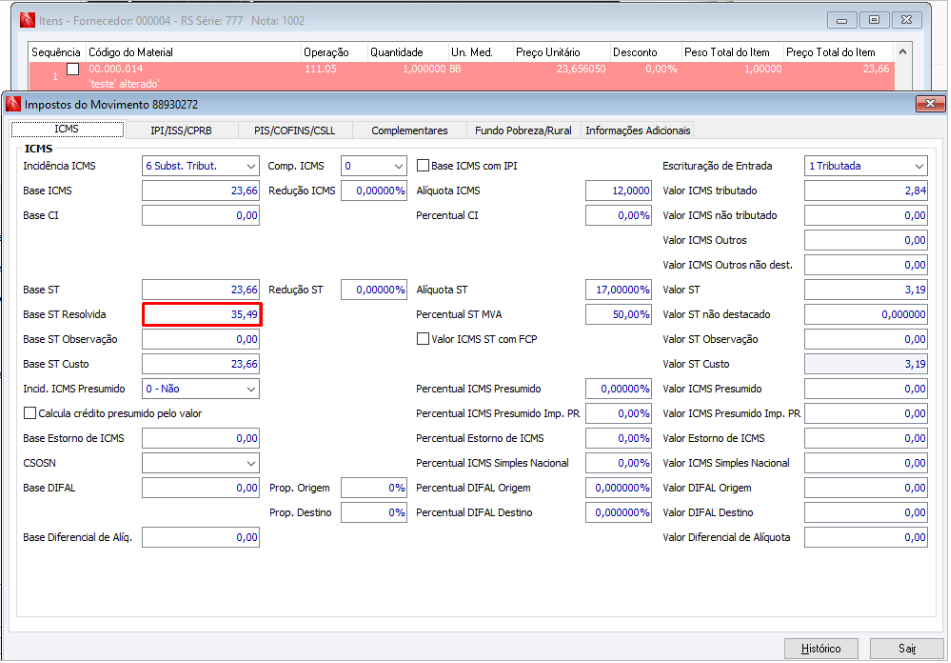
Task: Click the item list scroll up arrow
Action: pyautogui.click(x=902, y=52)
